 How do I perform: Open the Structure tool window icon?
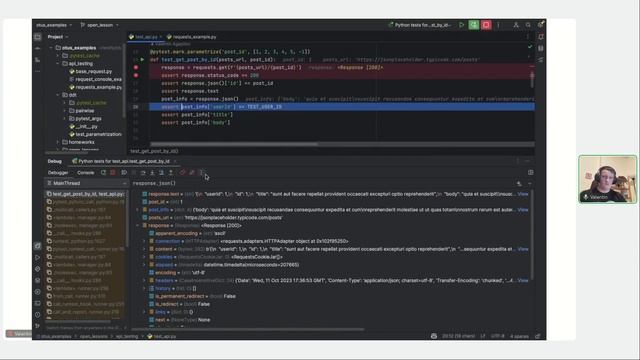pos(38,60)
